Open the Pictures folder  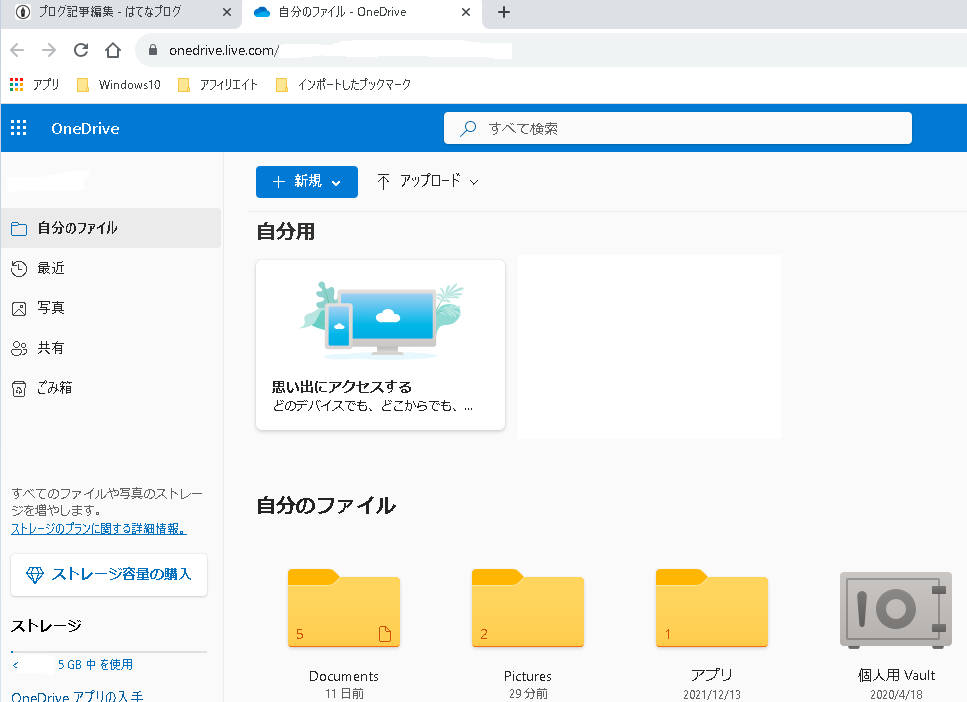click(528, 608)
